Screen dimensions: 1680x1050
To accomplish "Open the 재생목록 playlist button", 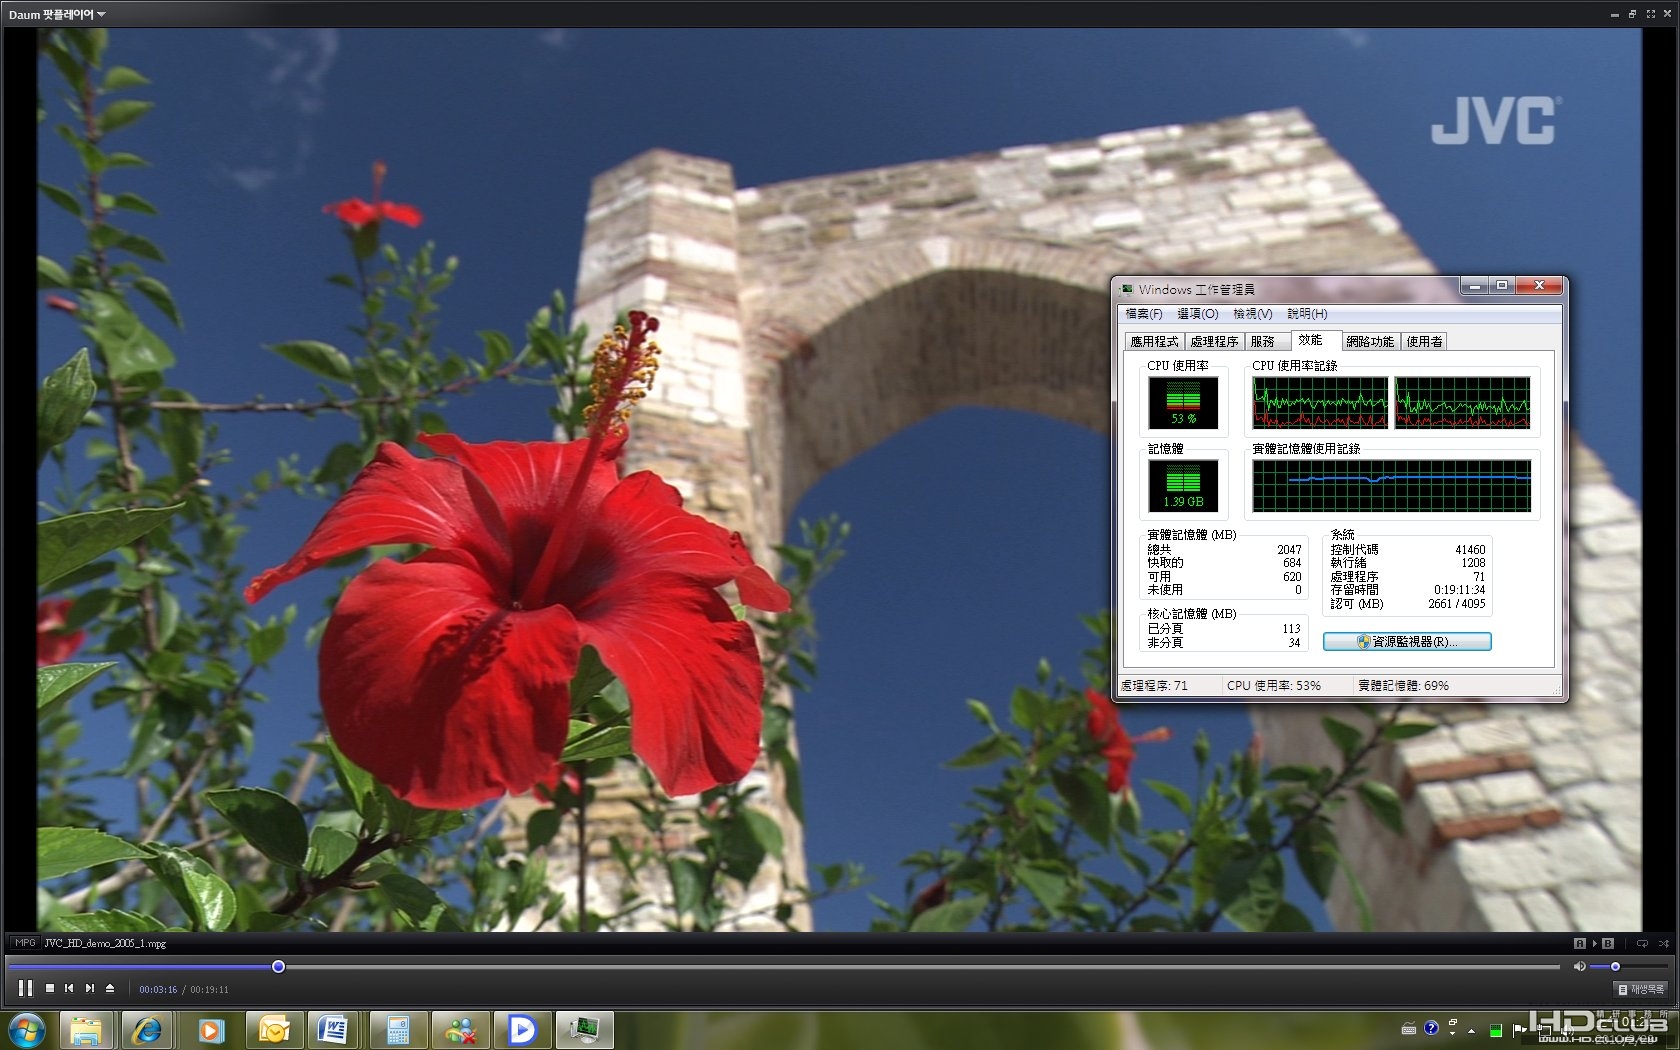I will coord(1641,989).
